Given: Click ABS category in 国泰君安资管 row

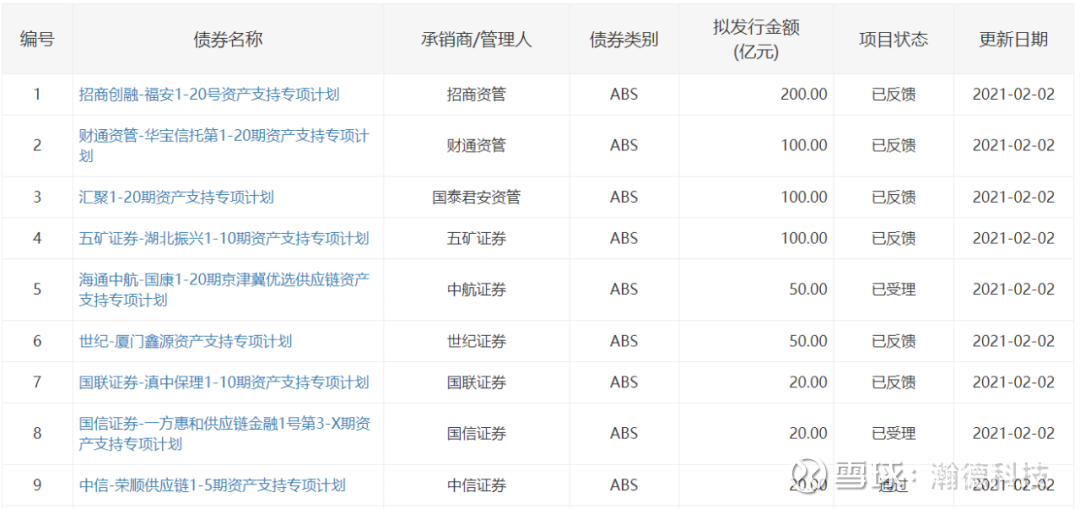Looking at the screenshot, I should coord(624,197).
